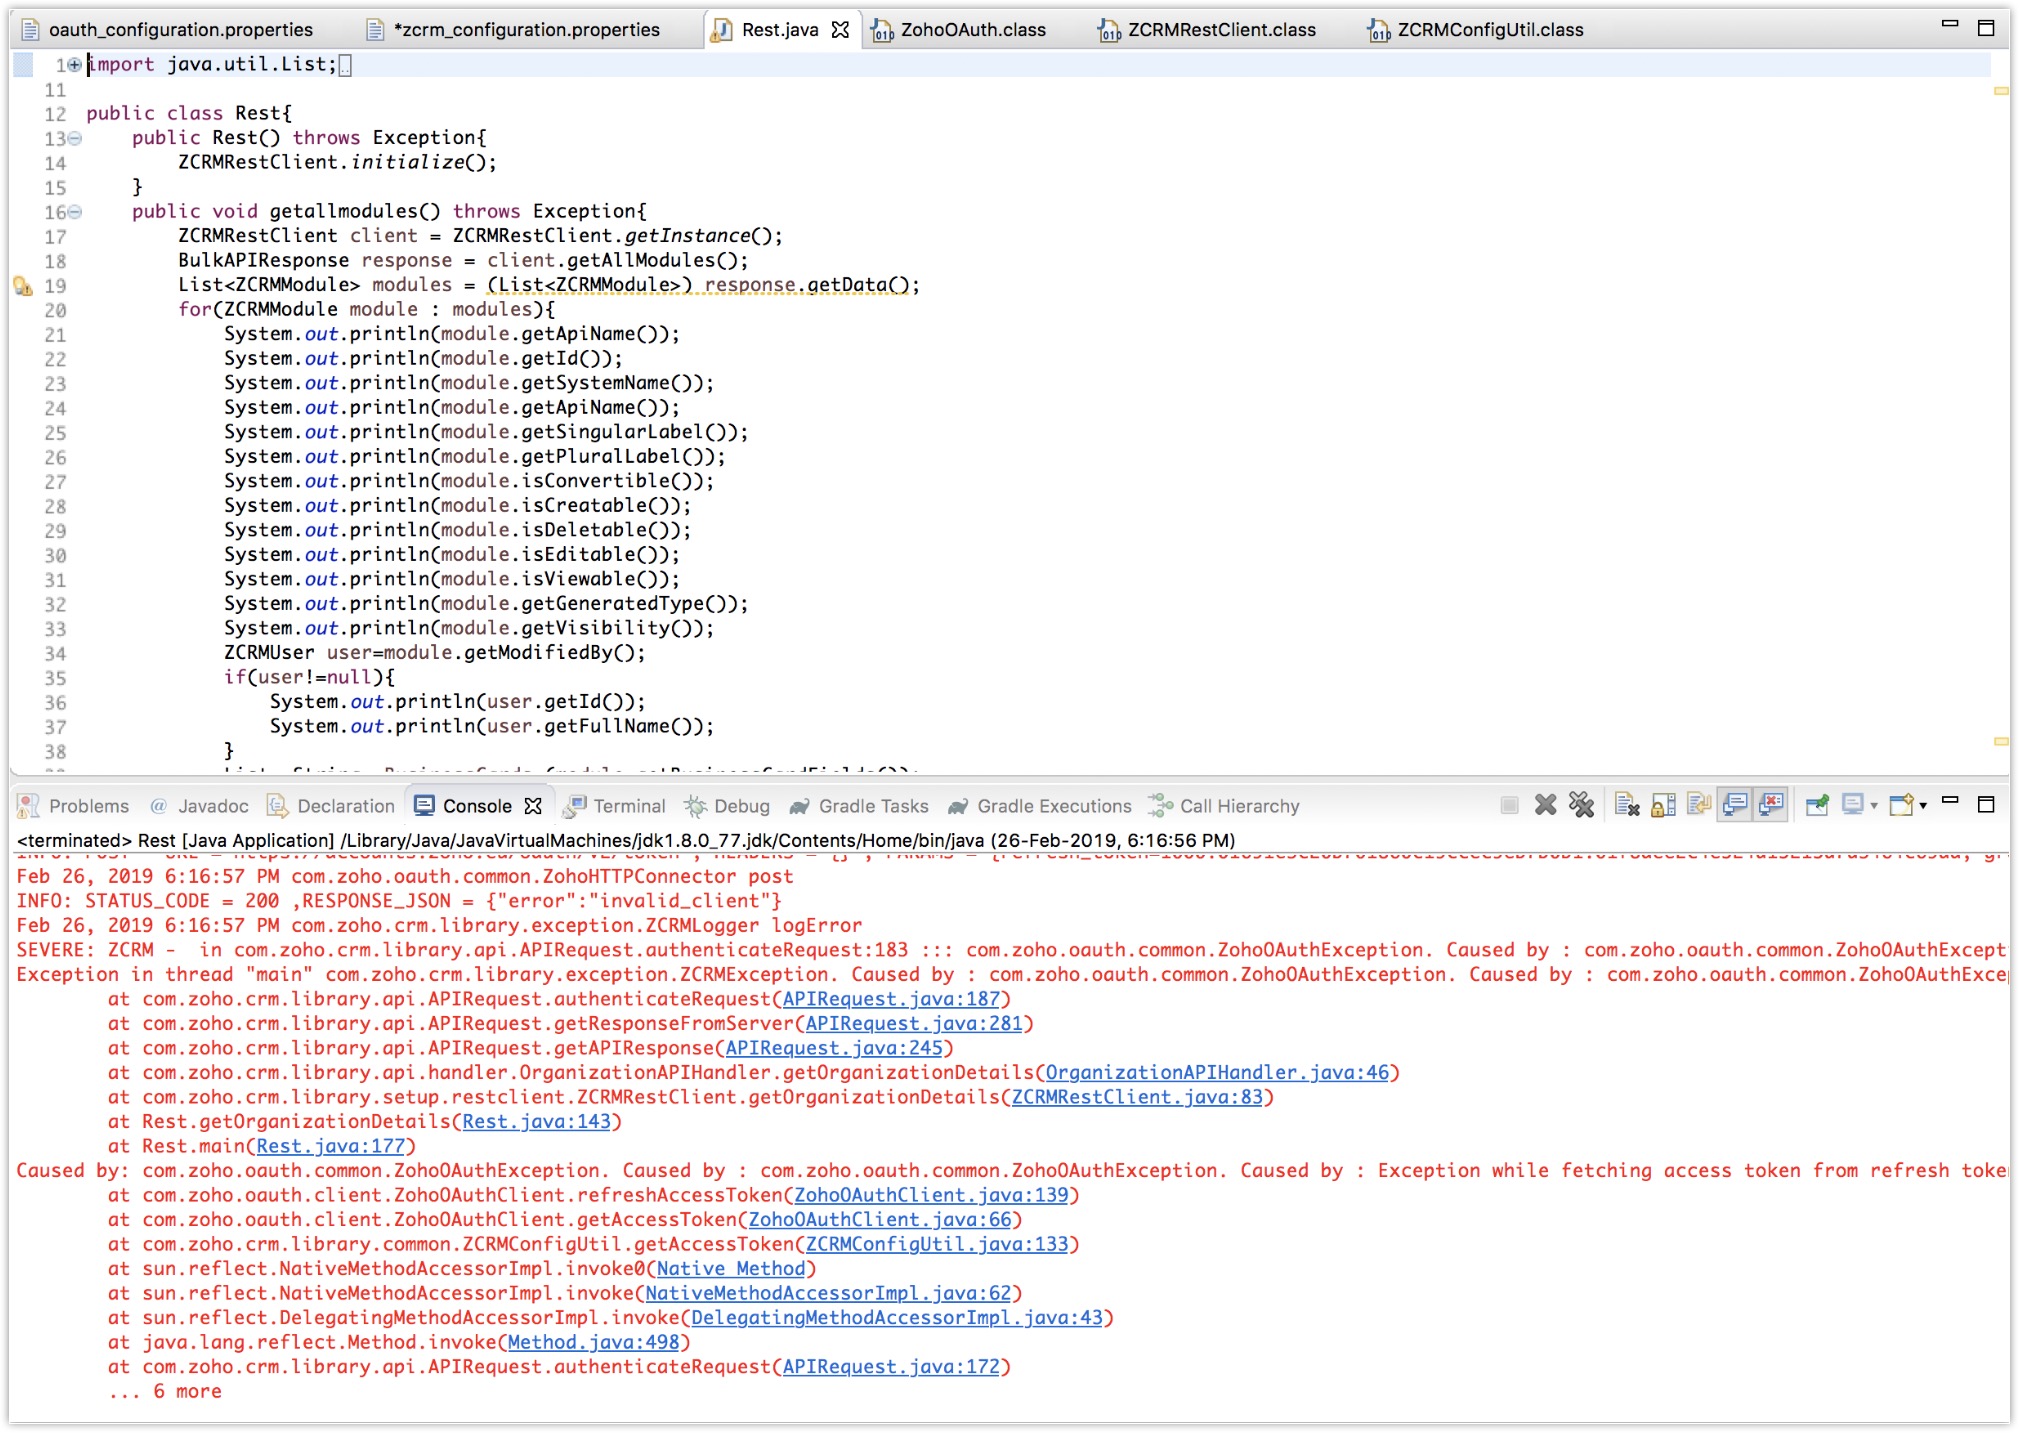Toggle Word Wrap in the console
The height and width of the screenshot is (1433, 2019).
(1699, 805)
